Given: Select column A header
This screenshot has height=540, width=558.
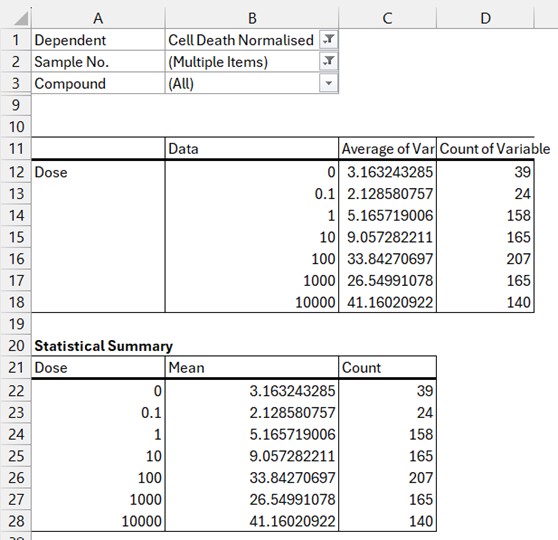Looking at the screenshot, I should [x=98, y=18].
